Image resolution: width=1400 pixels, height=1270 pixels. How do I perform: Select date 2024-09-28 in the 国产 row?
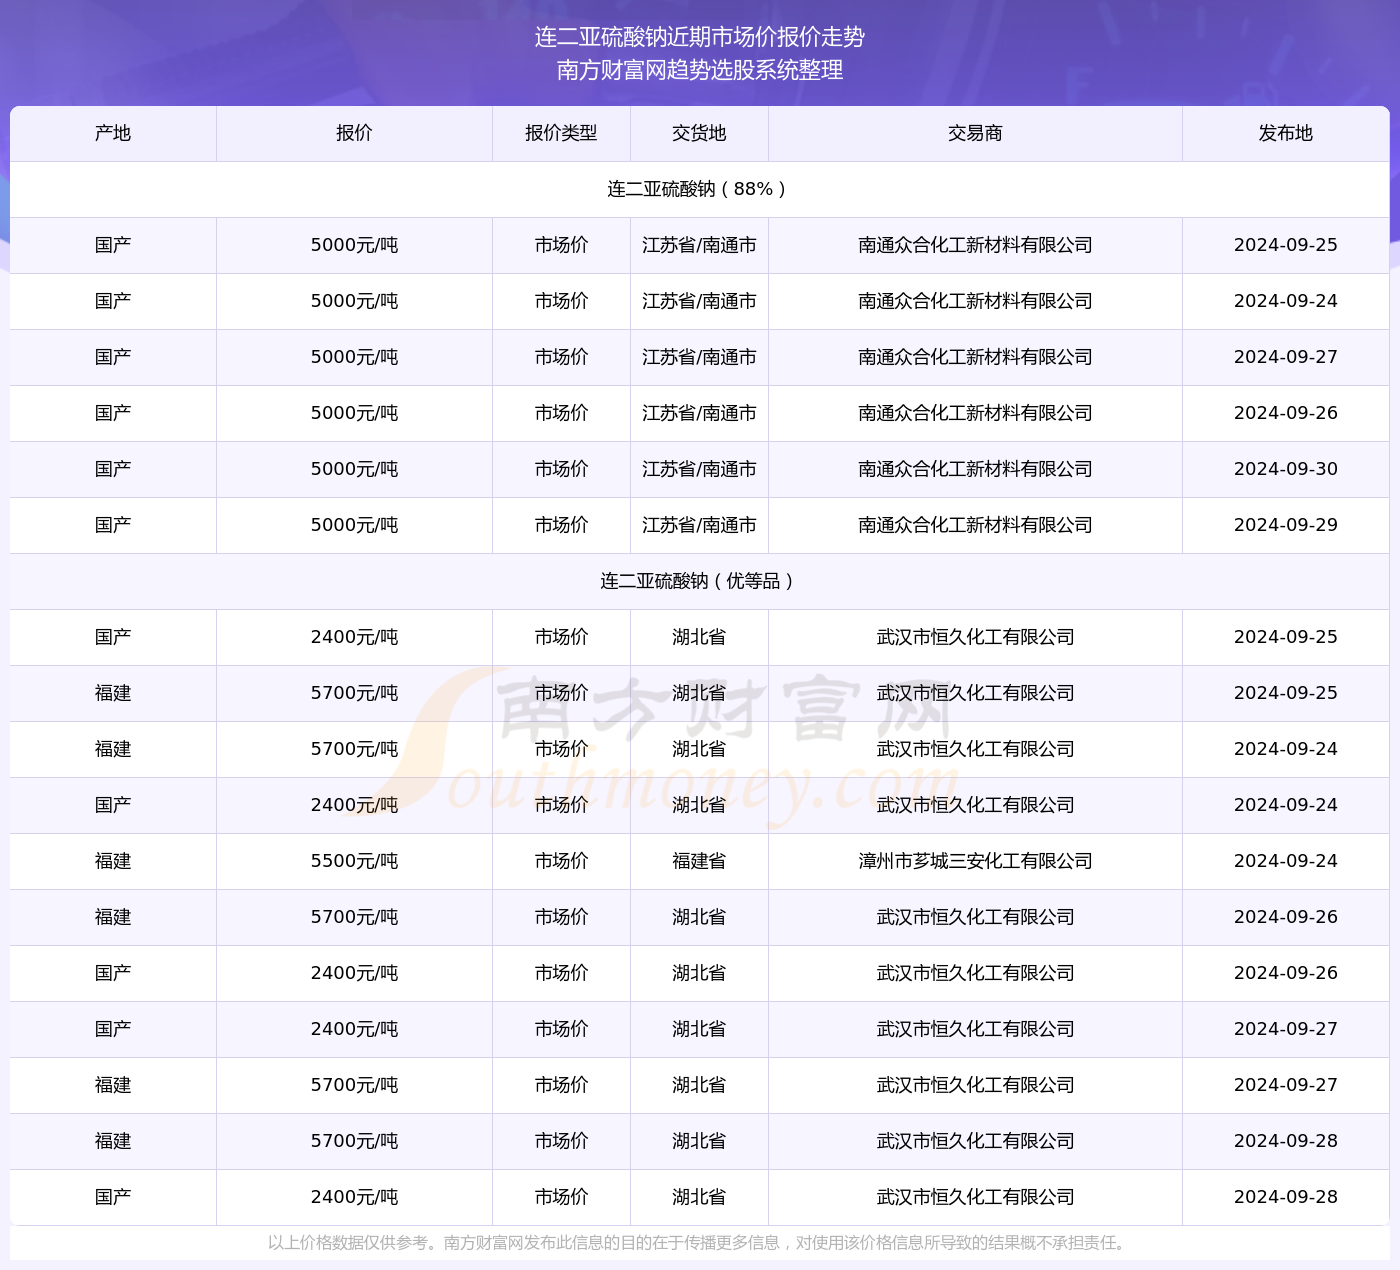(x=1285, y=1197)
